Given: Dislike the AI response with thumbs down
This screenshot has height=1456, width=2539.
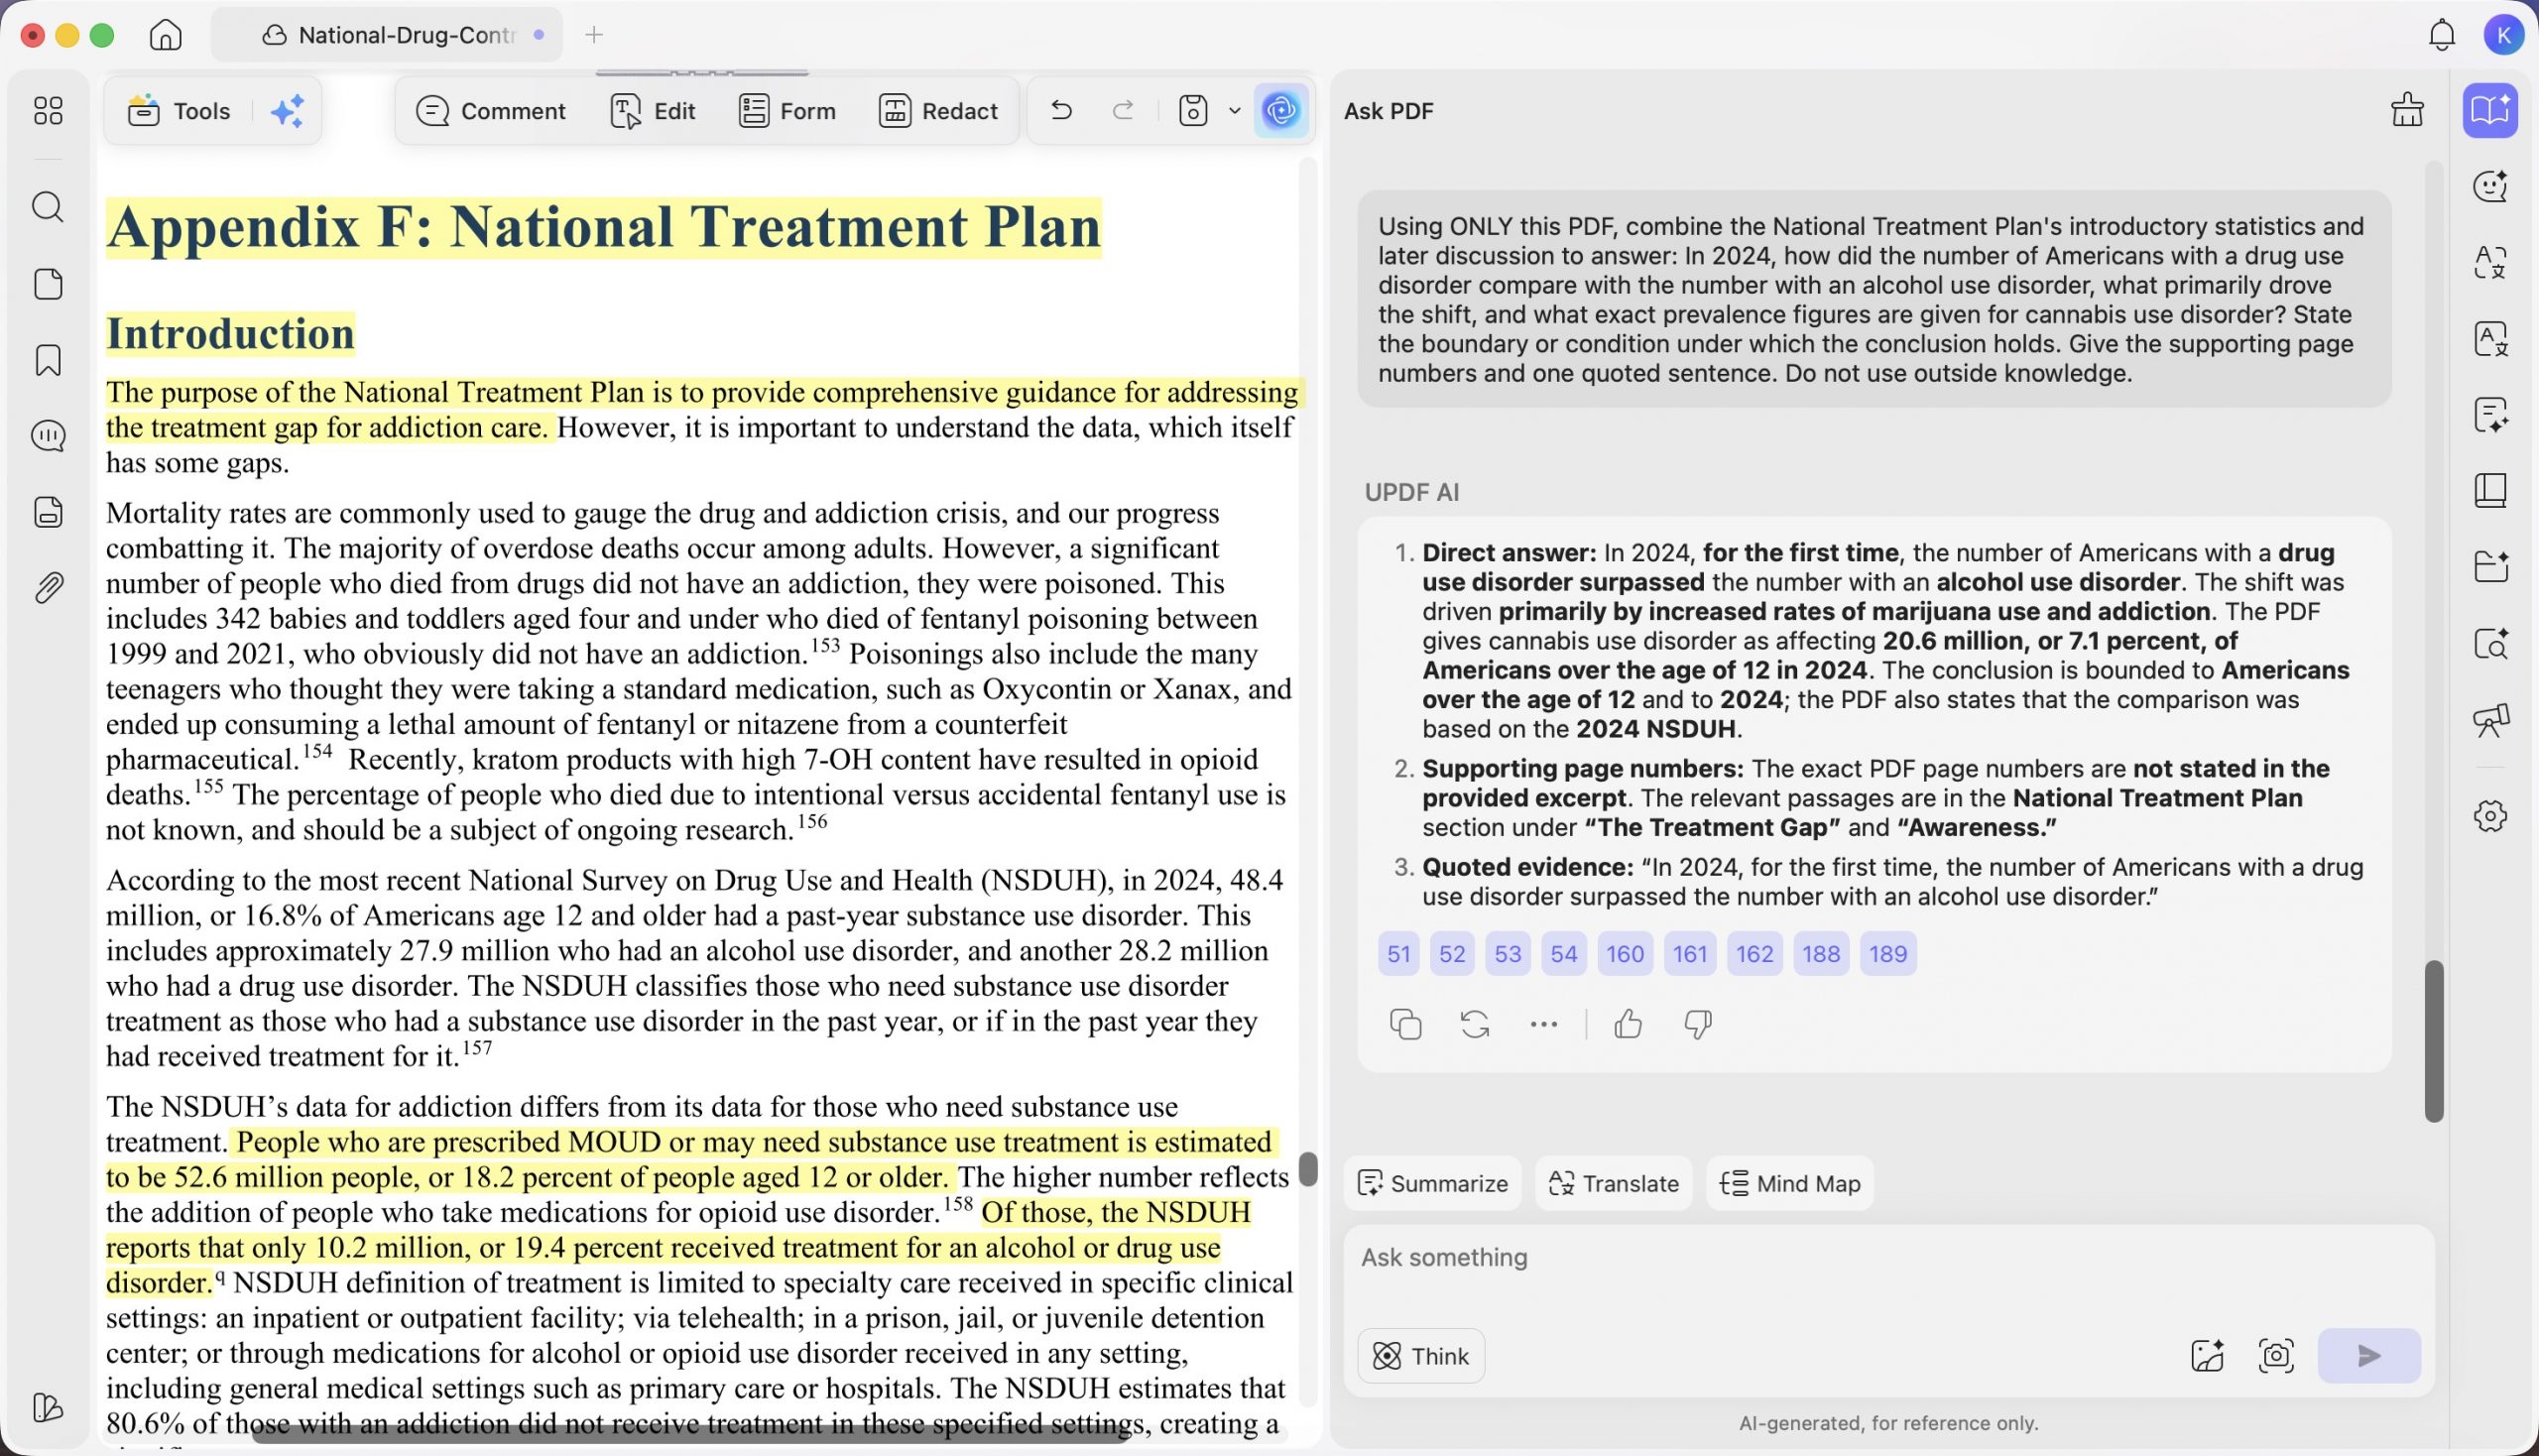Looking at the screenshot, I should [1698, 1024].
